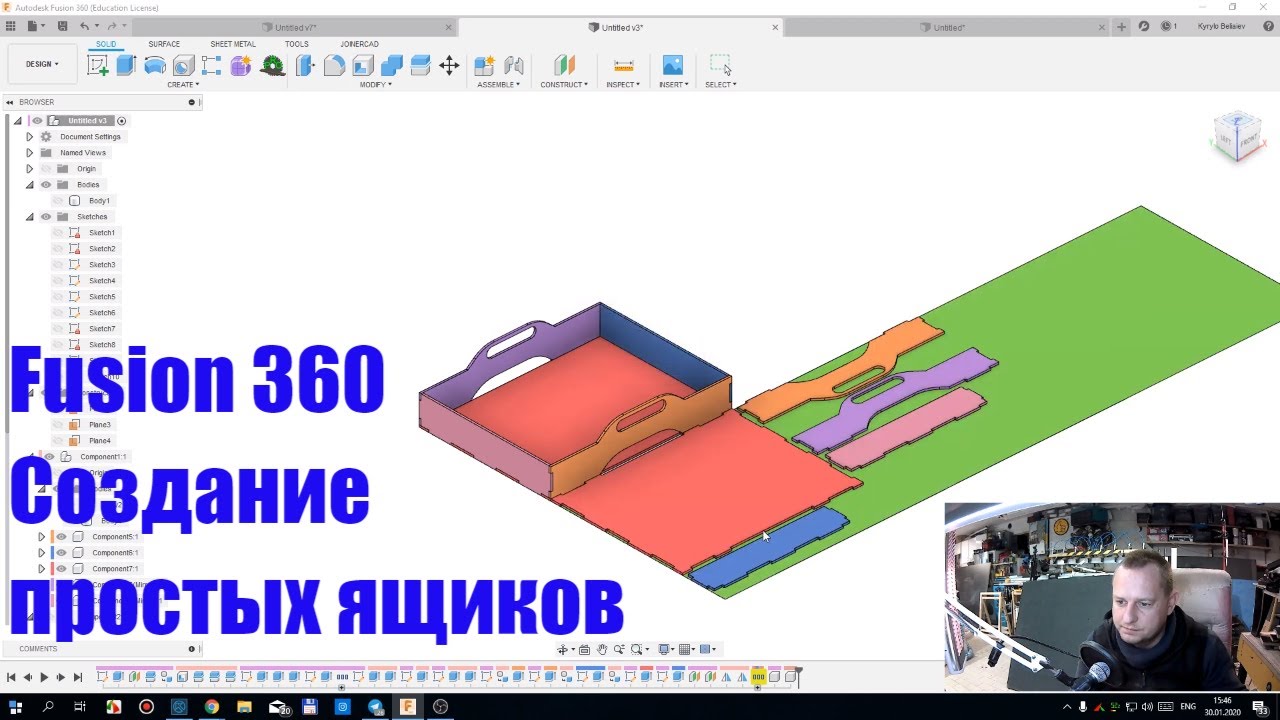Open the MODIFY dropdown menu
The width and height of the screenshot is (1280, 720).
376,85
